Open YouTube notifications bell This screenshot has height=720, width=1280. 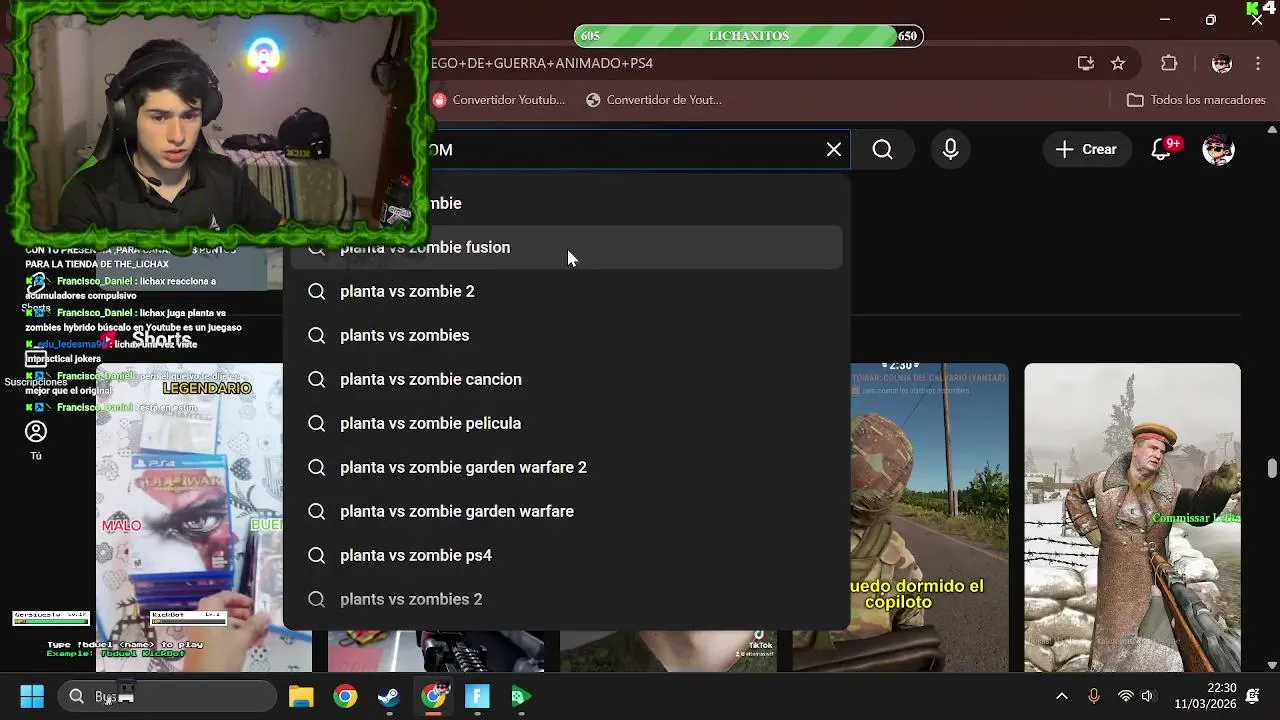click(1161, 149)
